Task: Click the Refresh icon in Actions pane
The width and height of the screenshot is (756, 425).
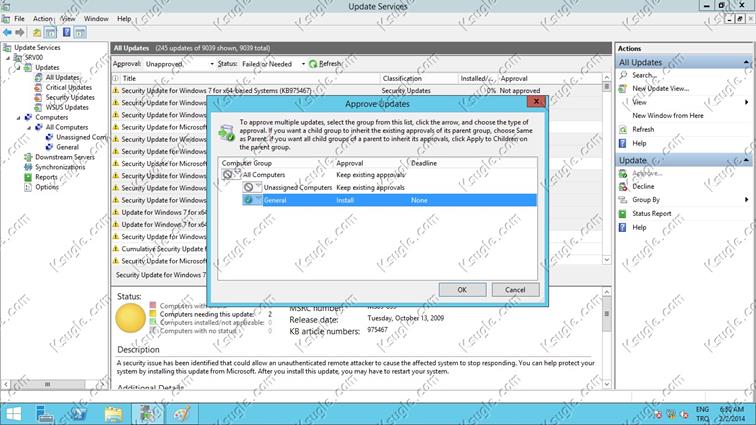Action: (623, 130)
